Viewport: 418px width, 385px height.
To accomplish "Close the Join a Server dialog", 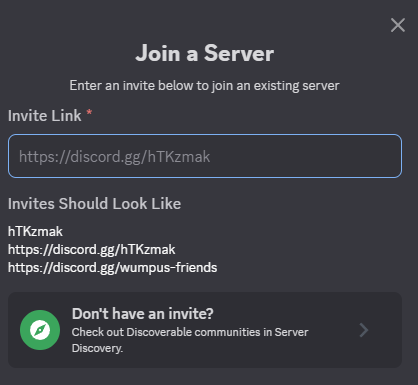I will [x=398, y=25].
